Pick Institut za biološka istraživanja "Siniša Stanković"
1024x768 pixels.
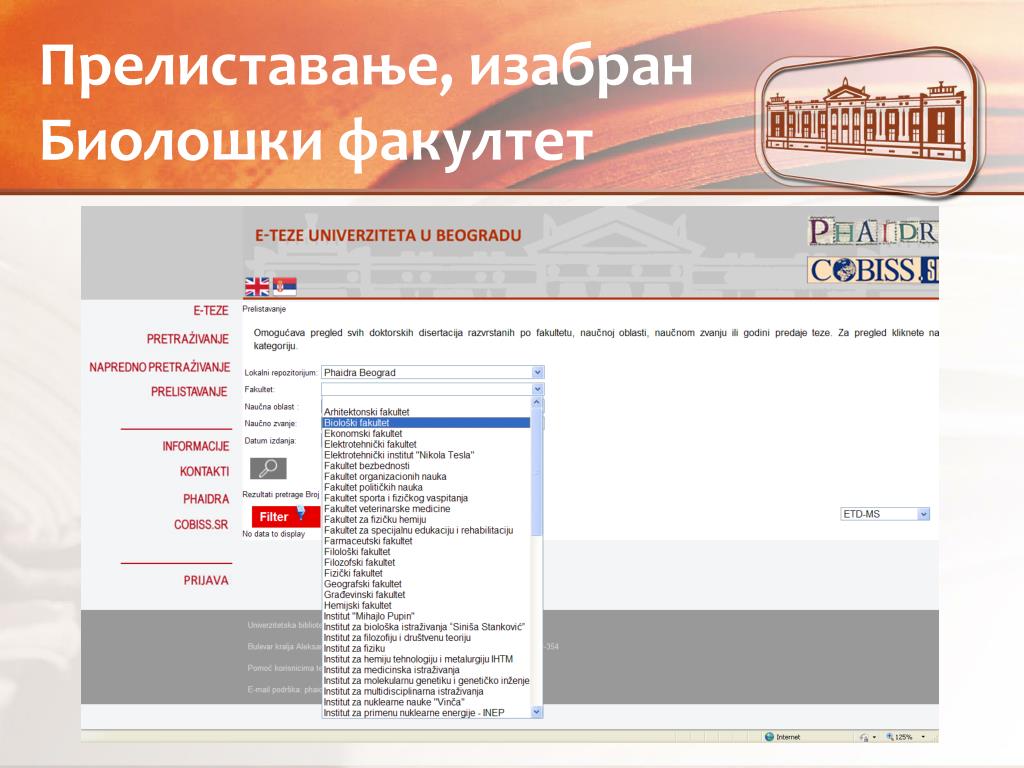click(x=426, y=627)
